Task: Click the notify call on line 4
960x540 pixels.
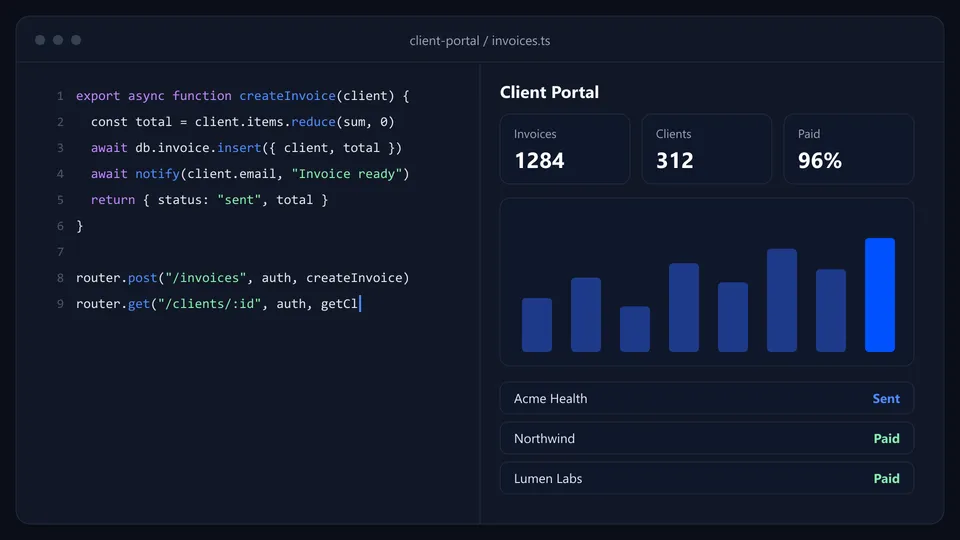Action: (x=157, y=174)
